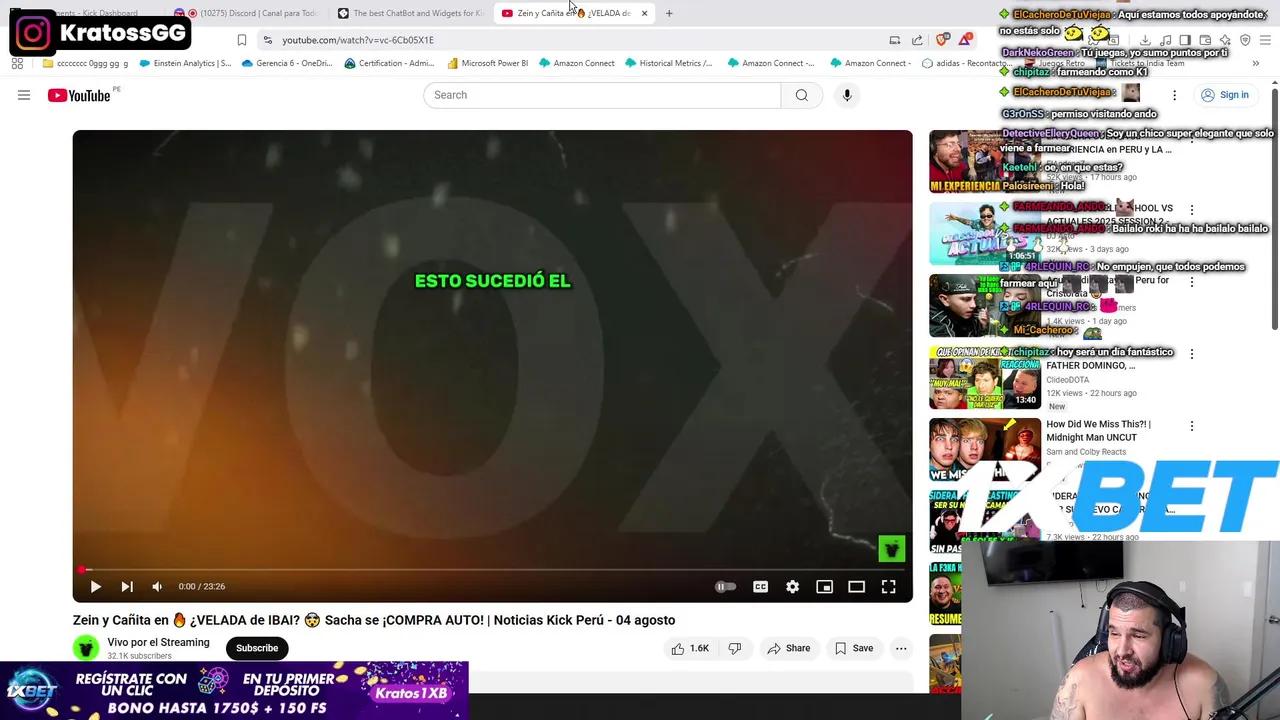Image resolution: width=1280 pixels, height=720 pixels.
Task: Open the YouTube guide hamburger menu
Action: (24, 95)
